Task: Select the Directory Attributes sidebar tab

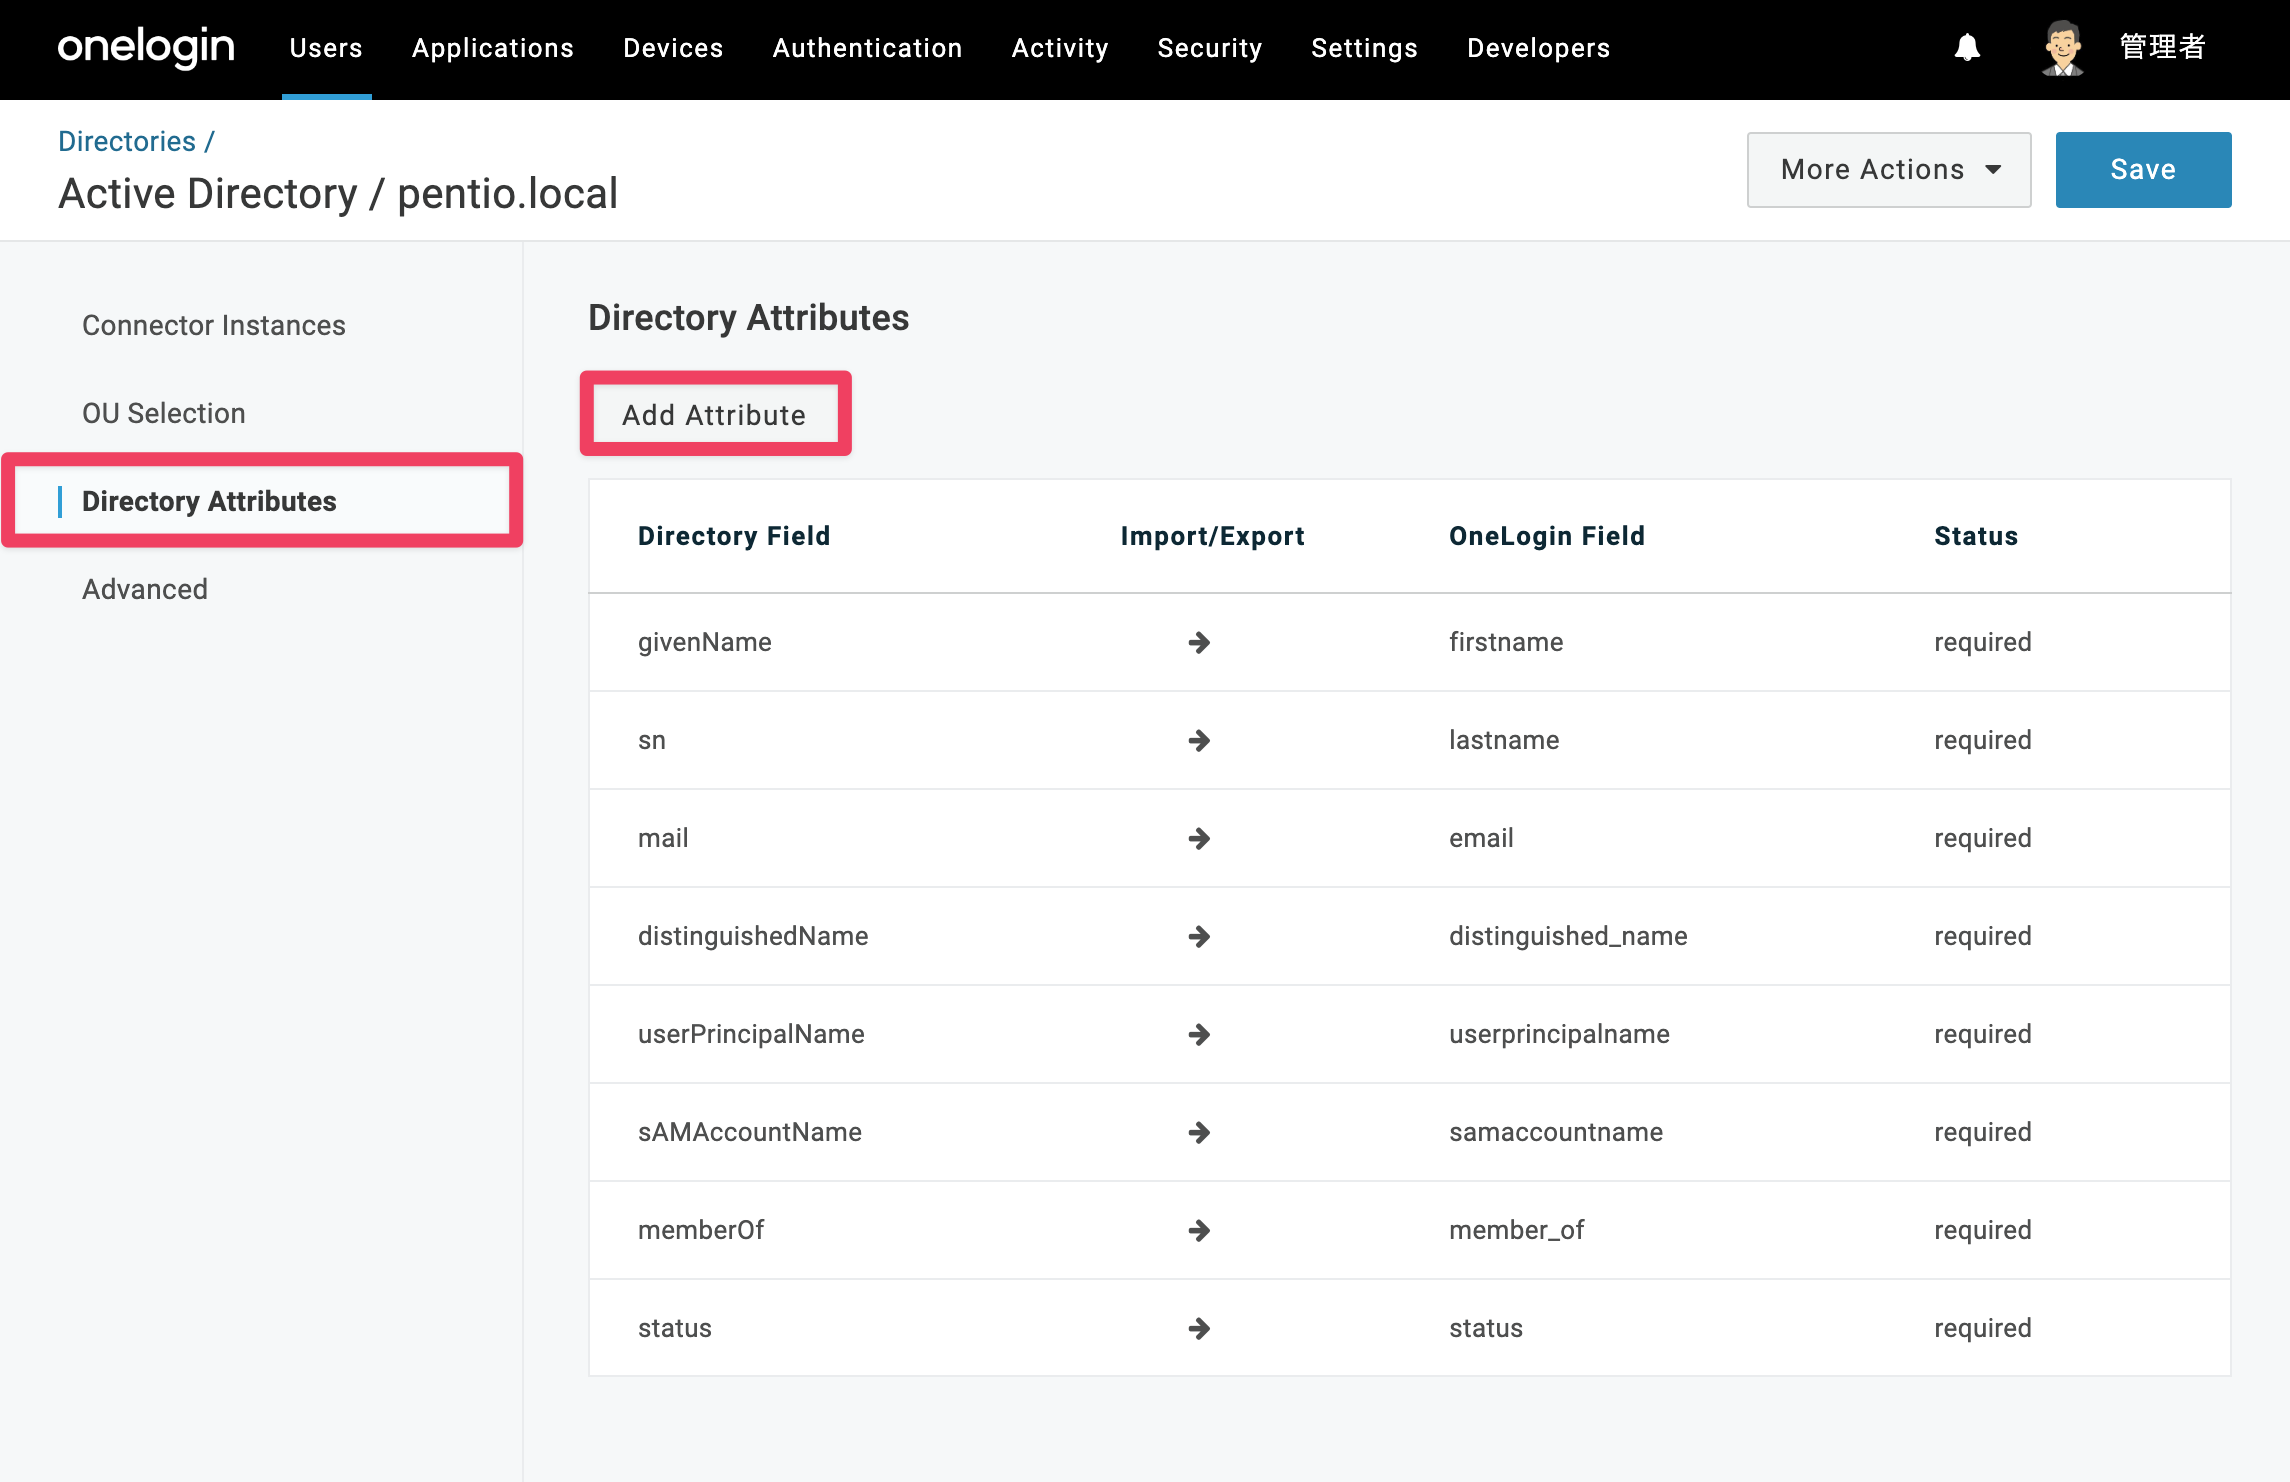Action: pyautogui.click(x=209, y=501)
